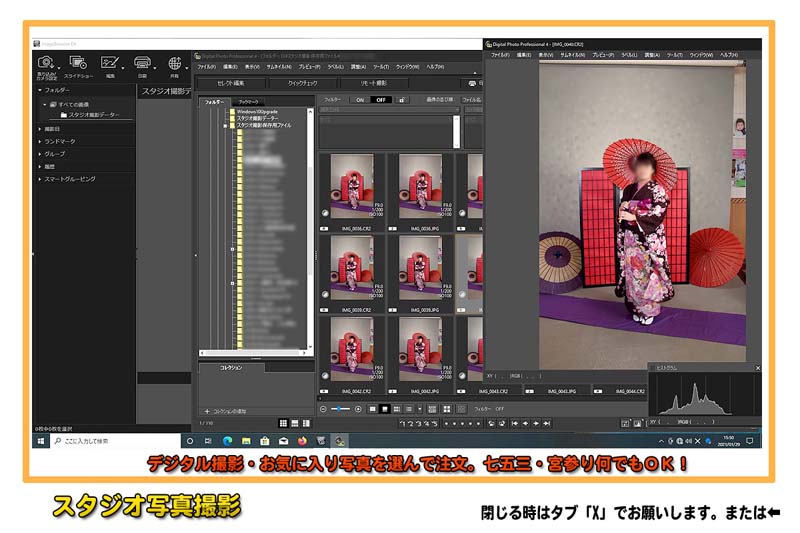
Task: Select the スタジオ撮影データー folder in ImageBrowser
Action: (x=90, y=115)
